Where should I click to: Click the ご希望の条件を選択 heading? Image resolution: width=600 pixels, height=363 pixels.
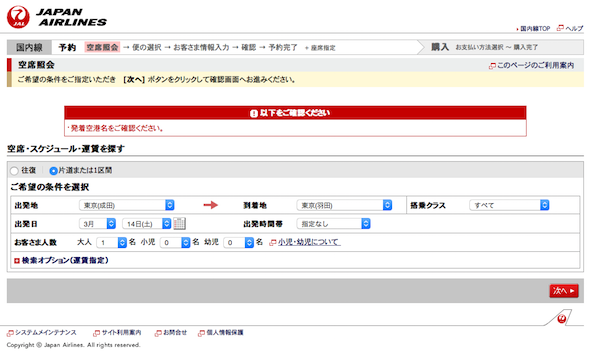pos(49,187)
